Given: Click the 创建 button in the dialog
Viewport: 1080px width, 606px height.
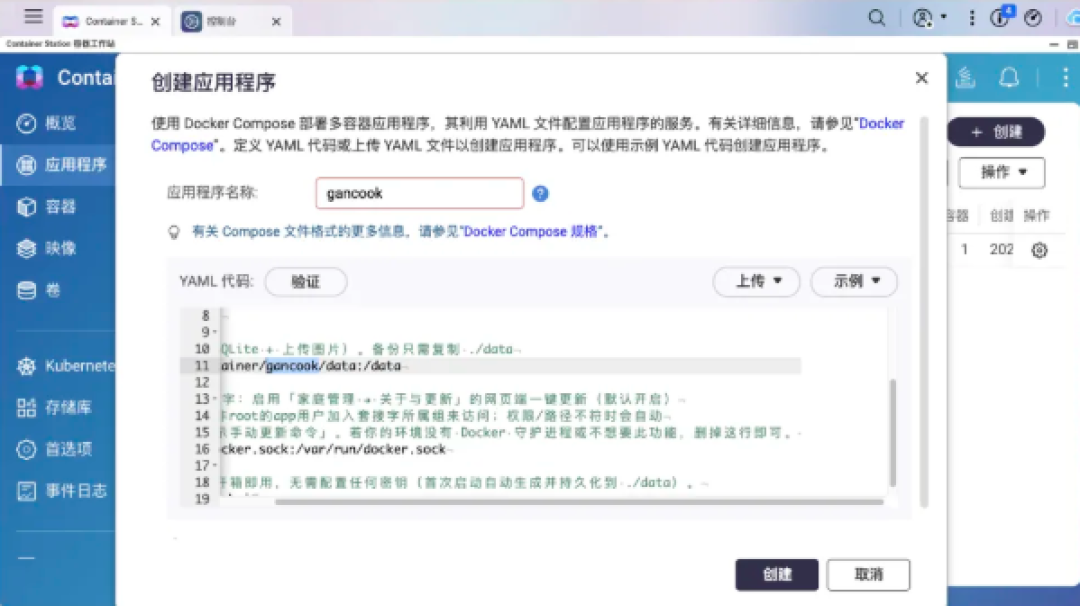Looking at the screenshot, I should pos(777,574).
